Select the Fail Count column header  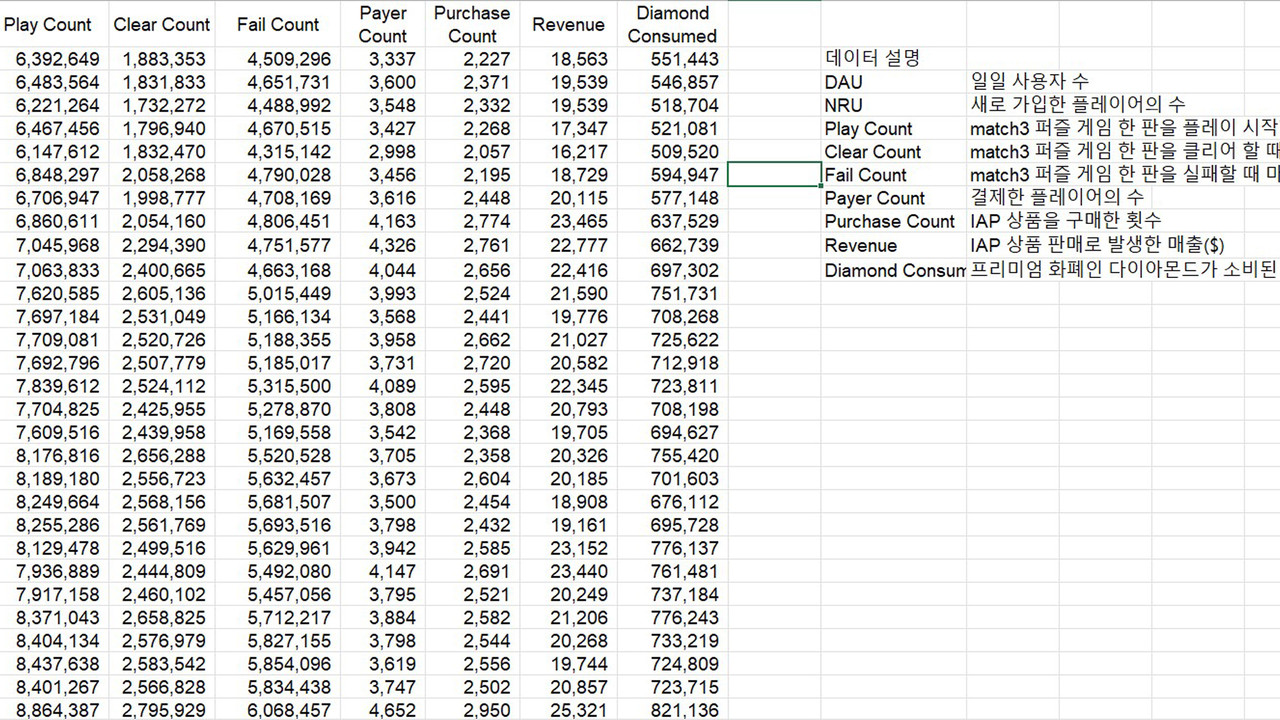click(x=277, y=24)
